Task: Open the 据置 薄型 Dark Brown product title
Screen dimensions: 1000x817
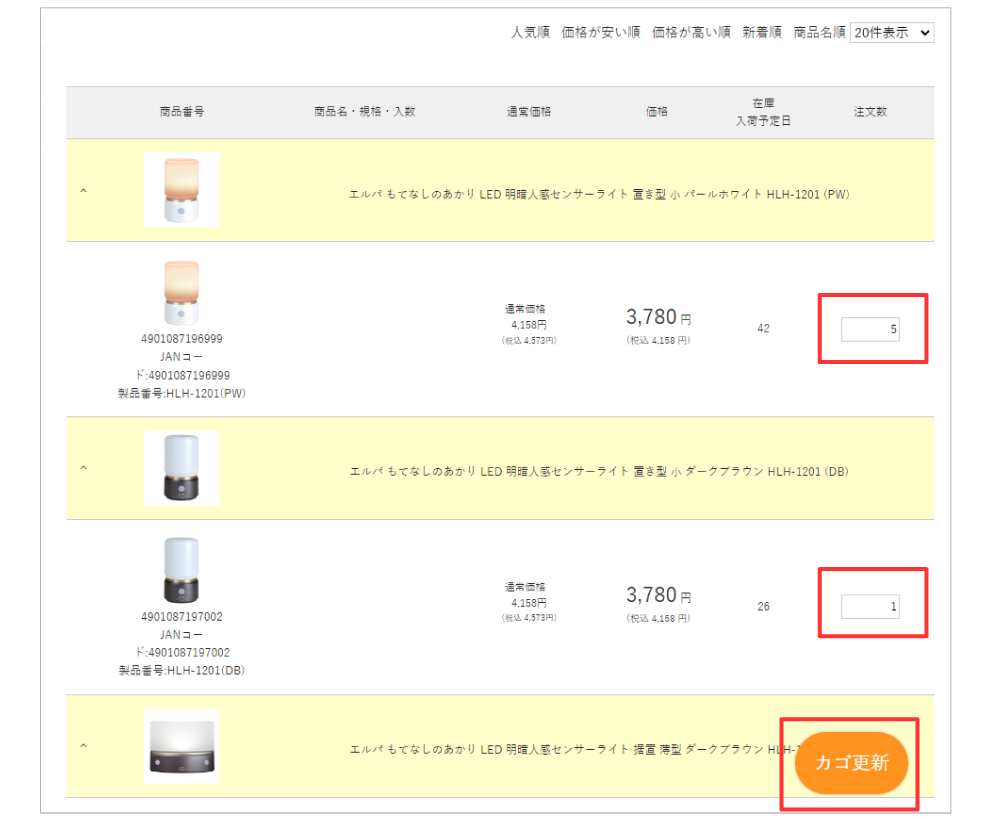Action: (x=570, y=749)
